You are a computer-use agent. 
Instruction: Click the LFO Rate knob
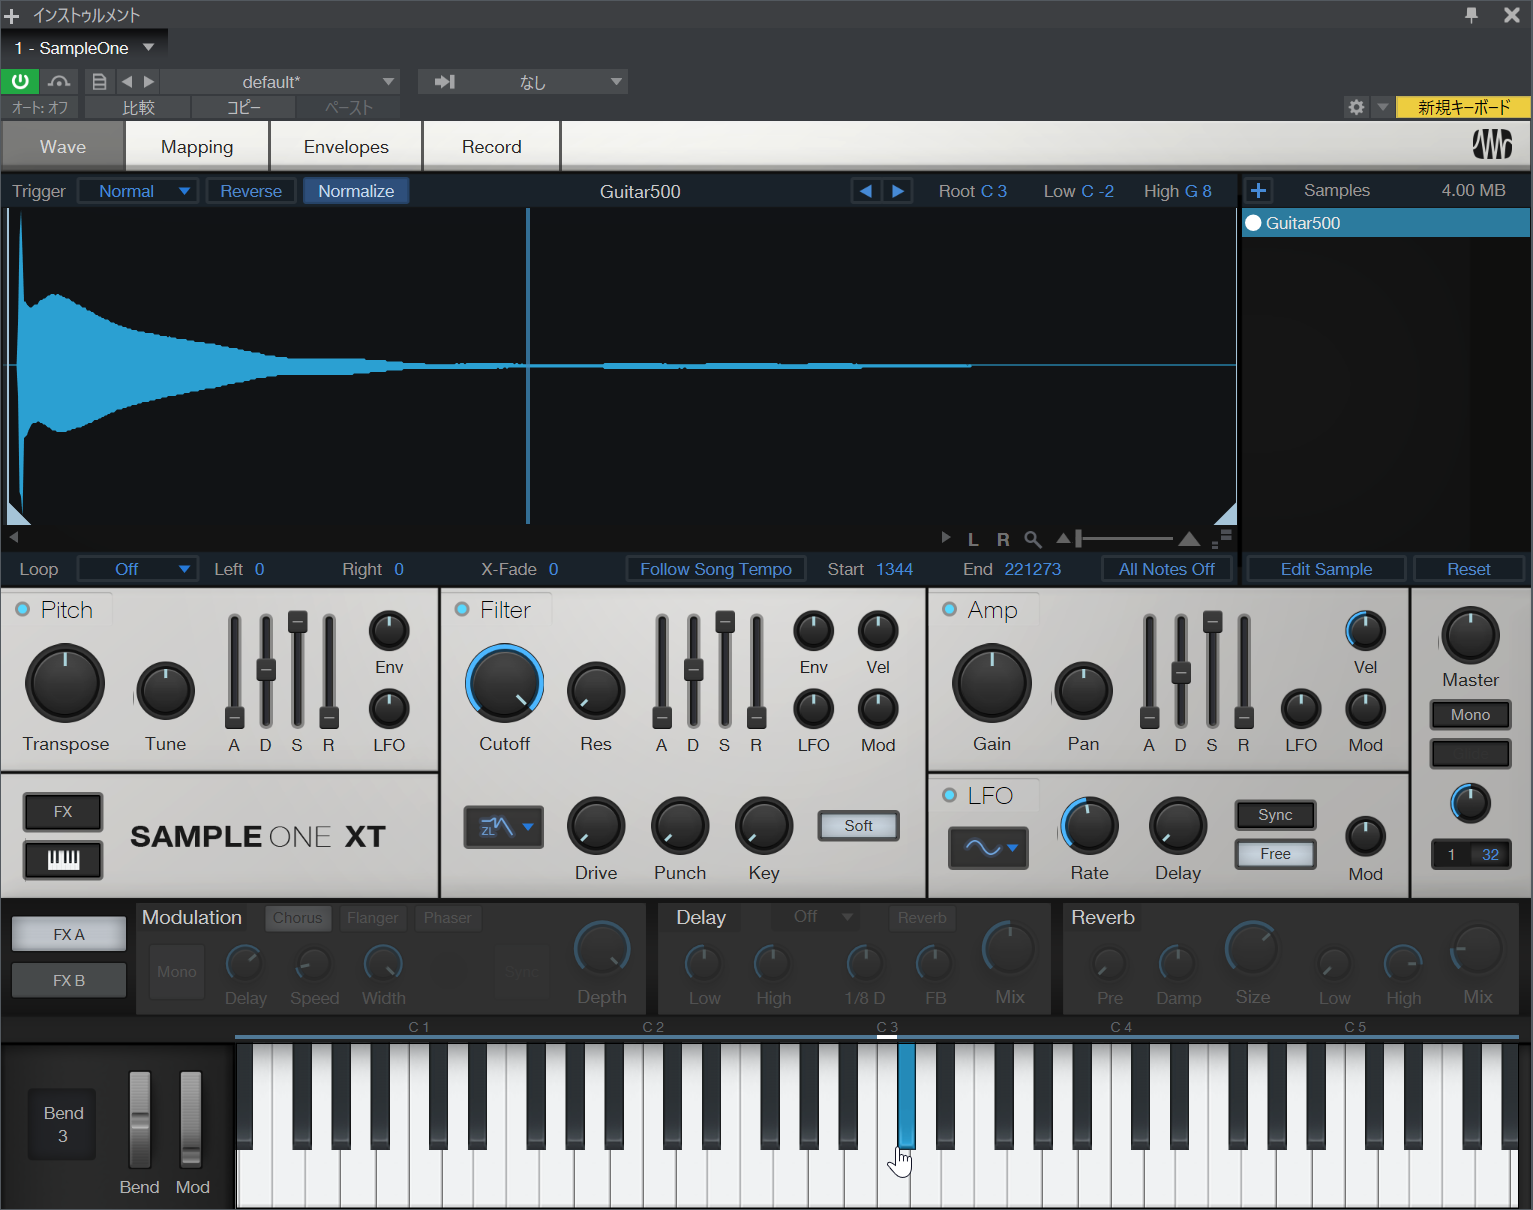coord(1089,827)
